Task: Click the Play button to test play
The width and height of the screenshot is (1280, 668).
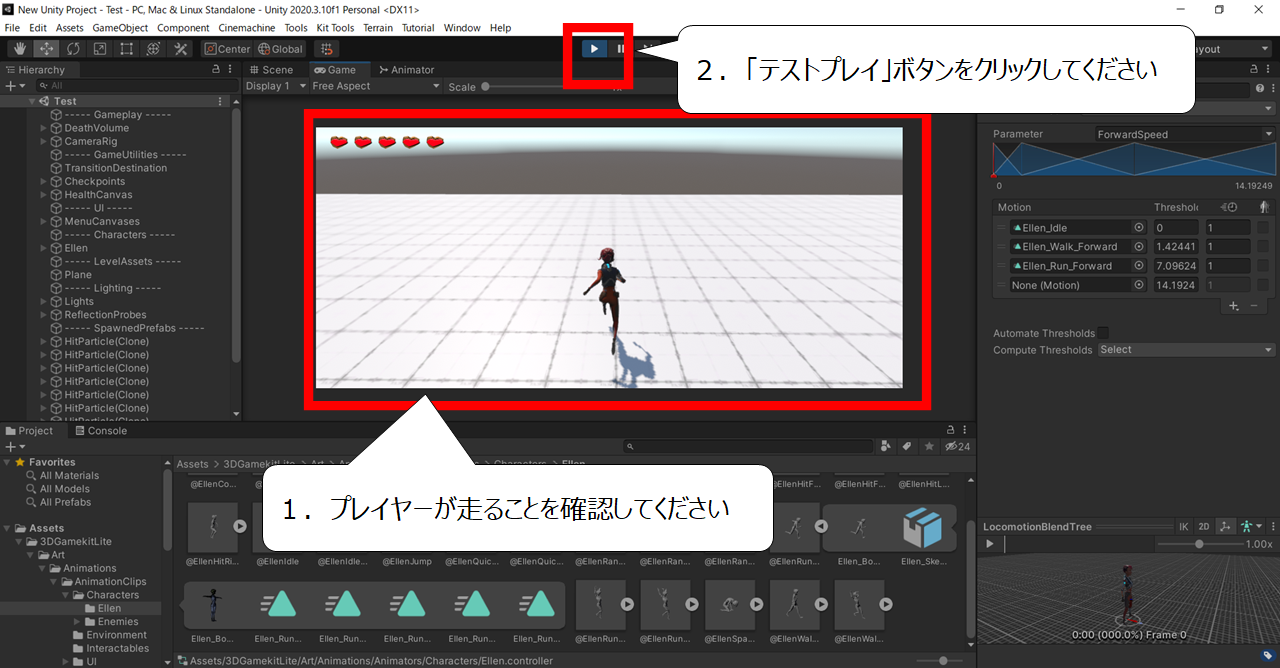Action: [x=595, y=48]
